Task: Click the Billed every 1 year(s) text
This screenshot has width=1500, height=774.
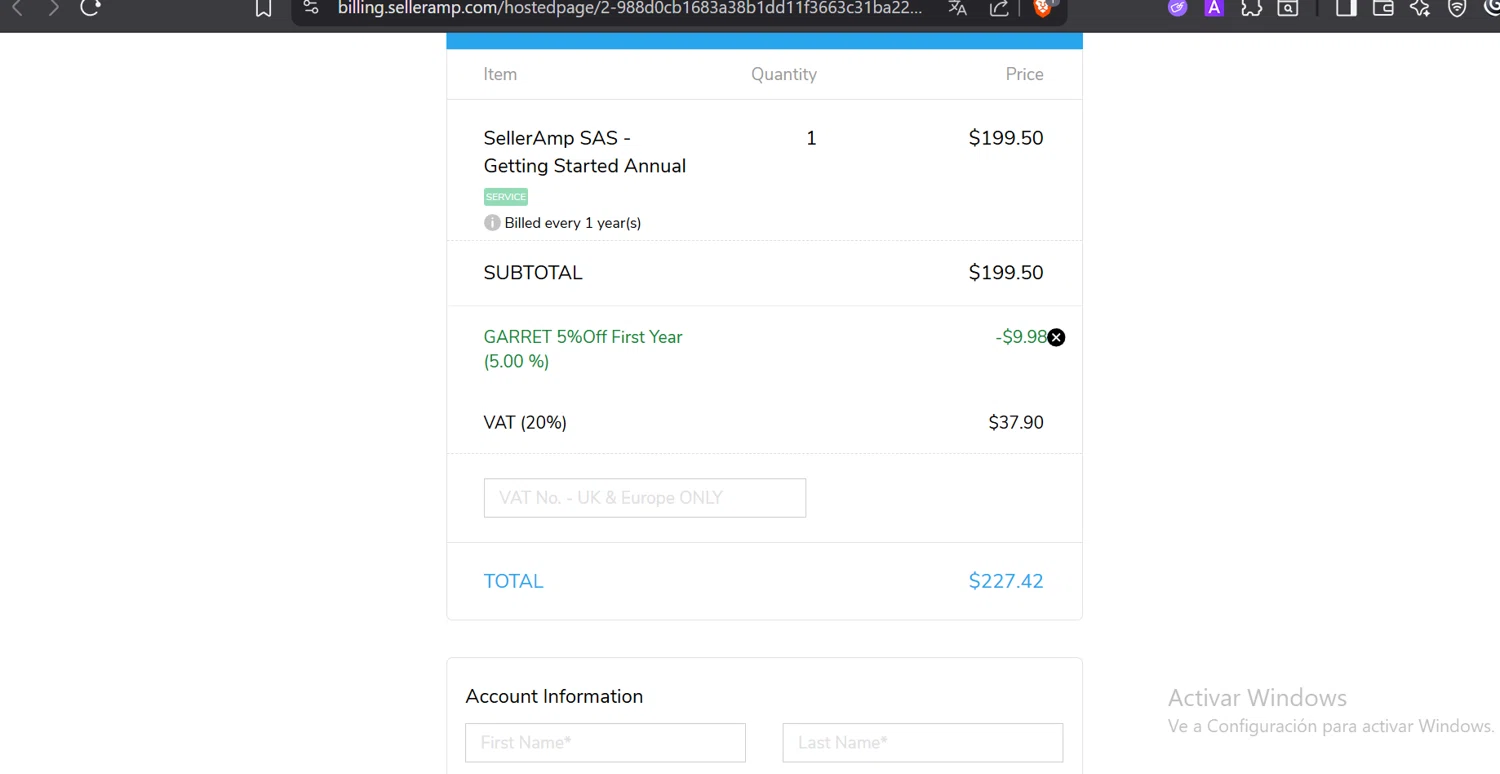Action: point(573,223)
